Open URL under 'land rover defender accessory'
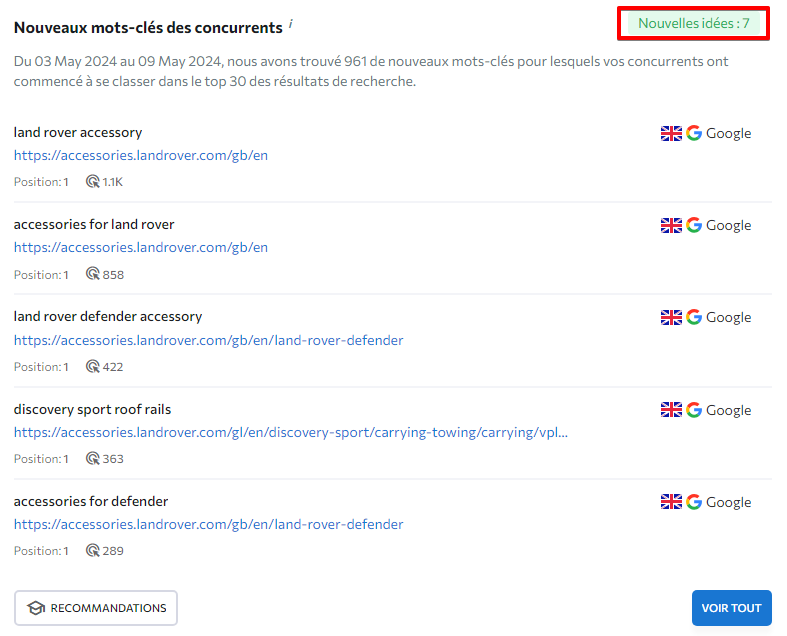This screenshot has height=636, width=787. pos(208,340)
